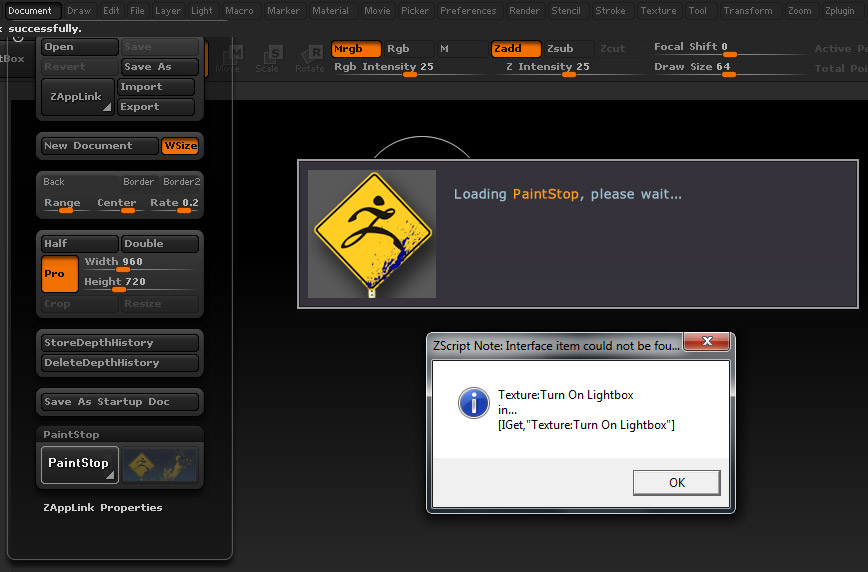Toggle the WSize button
This screenshot has width=868, height=572.
(x=180, y=146)
